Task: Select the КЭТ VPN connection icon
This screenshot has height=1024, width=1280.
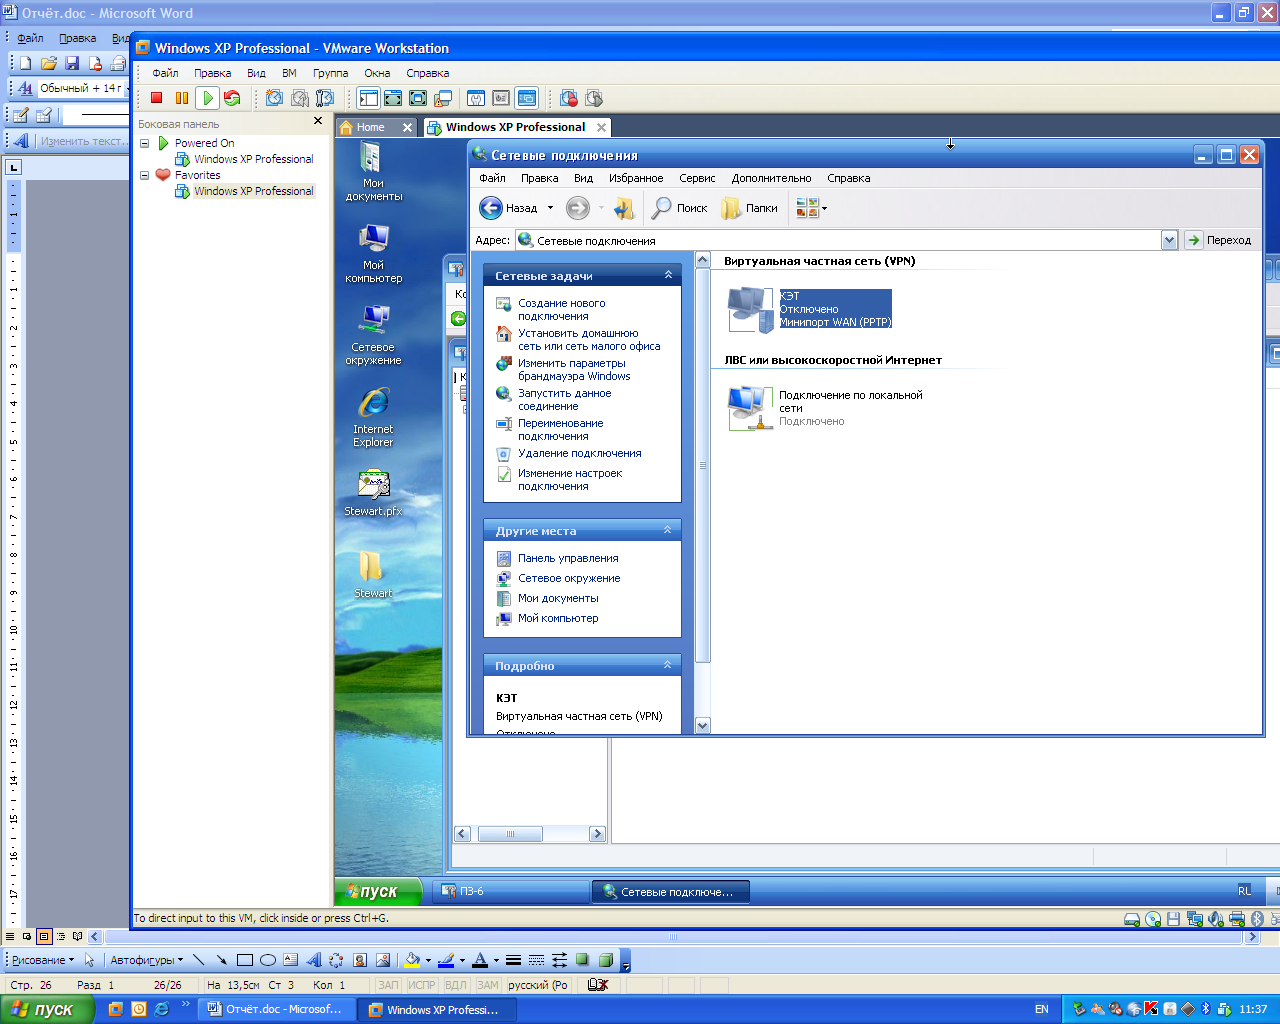Action: [x=750, y=310]
